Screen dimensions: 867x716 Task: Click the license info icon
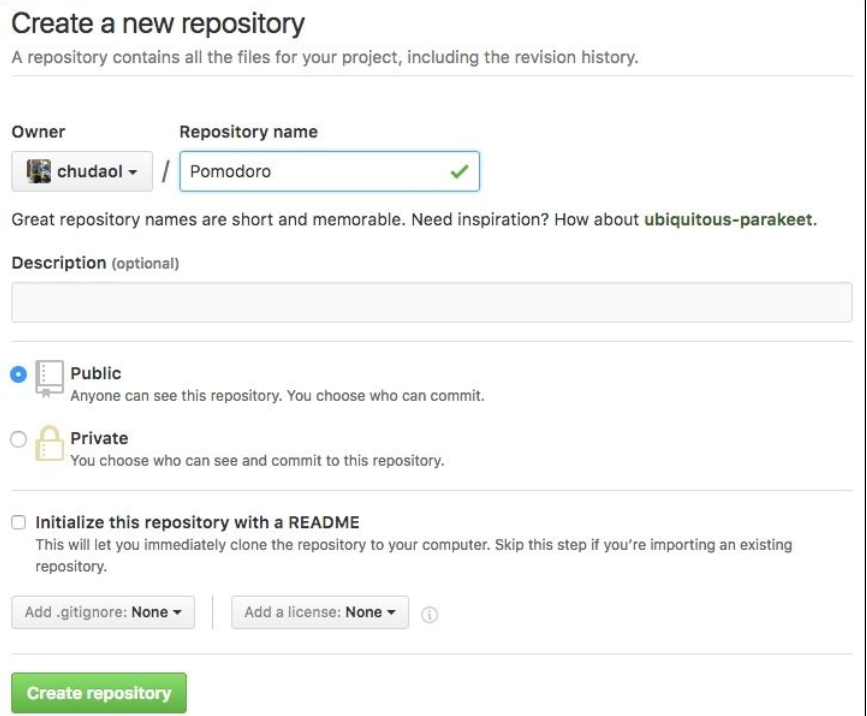430,614
